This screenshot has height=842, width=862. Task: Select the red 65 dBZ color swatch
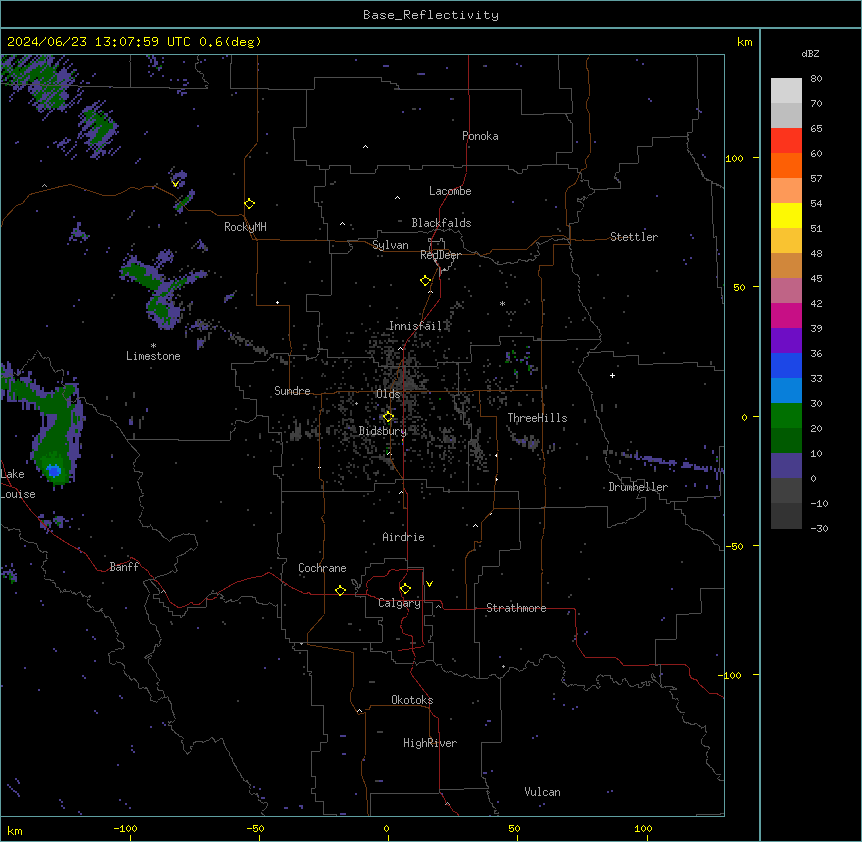(786, 141)
